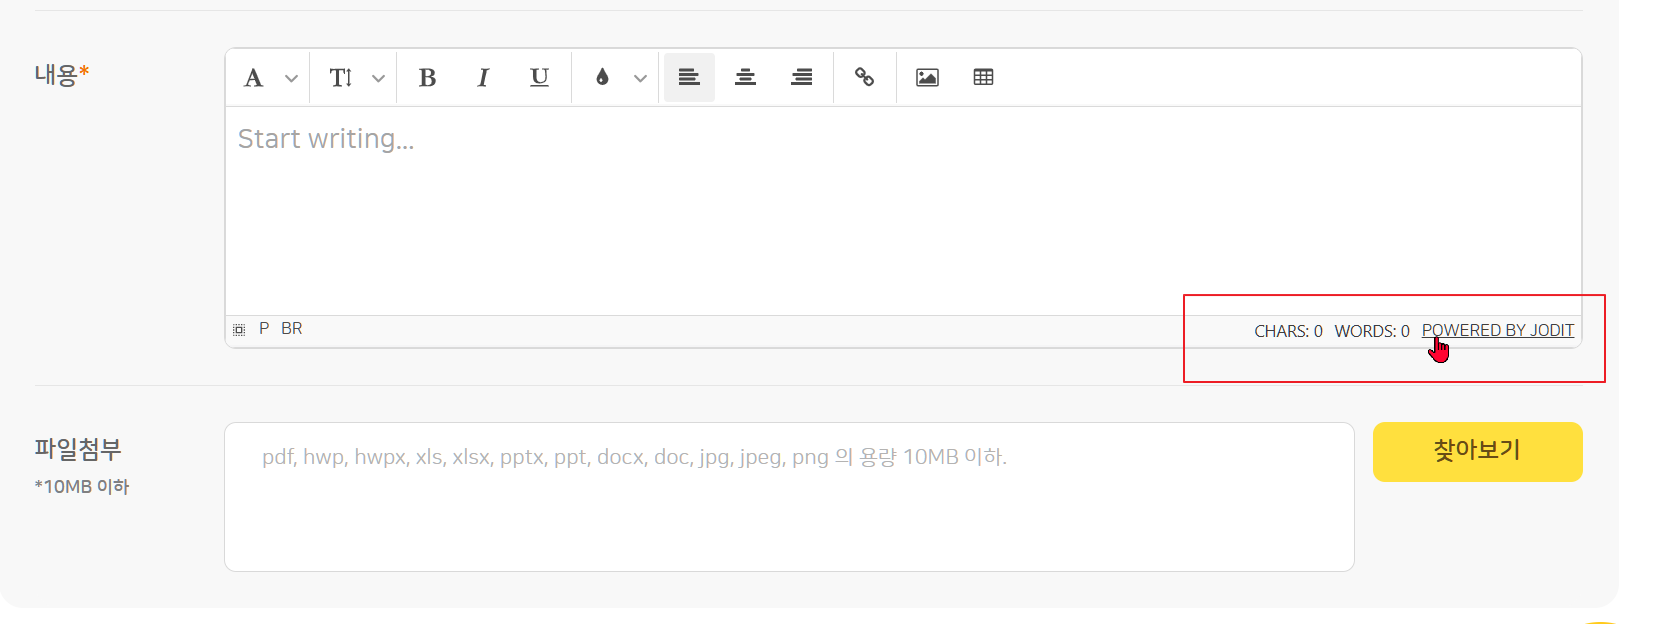Select the P element in the status path
This screenshot has height=624, width=1654.
(x=264, y=328)
